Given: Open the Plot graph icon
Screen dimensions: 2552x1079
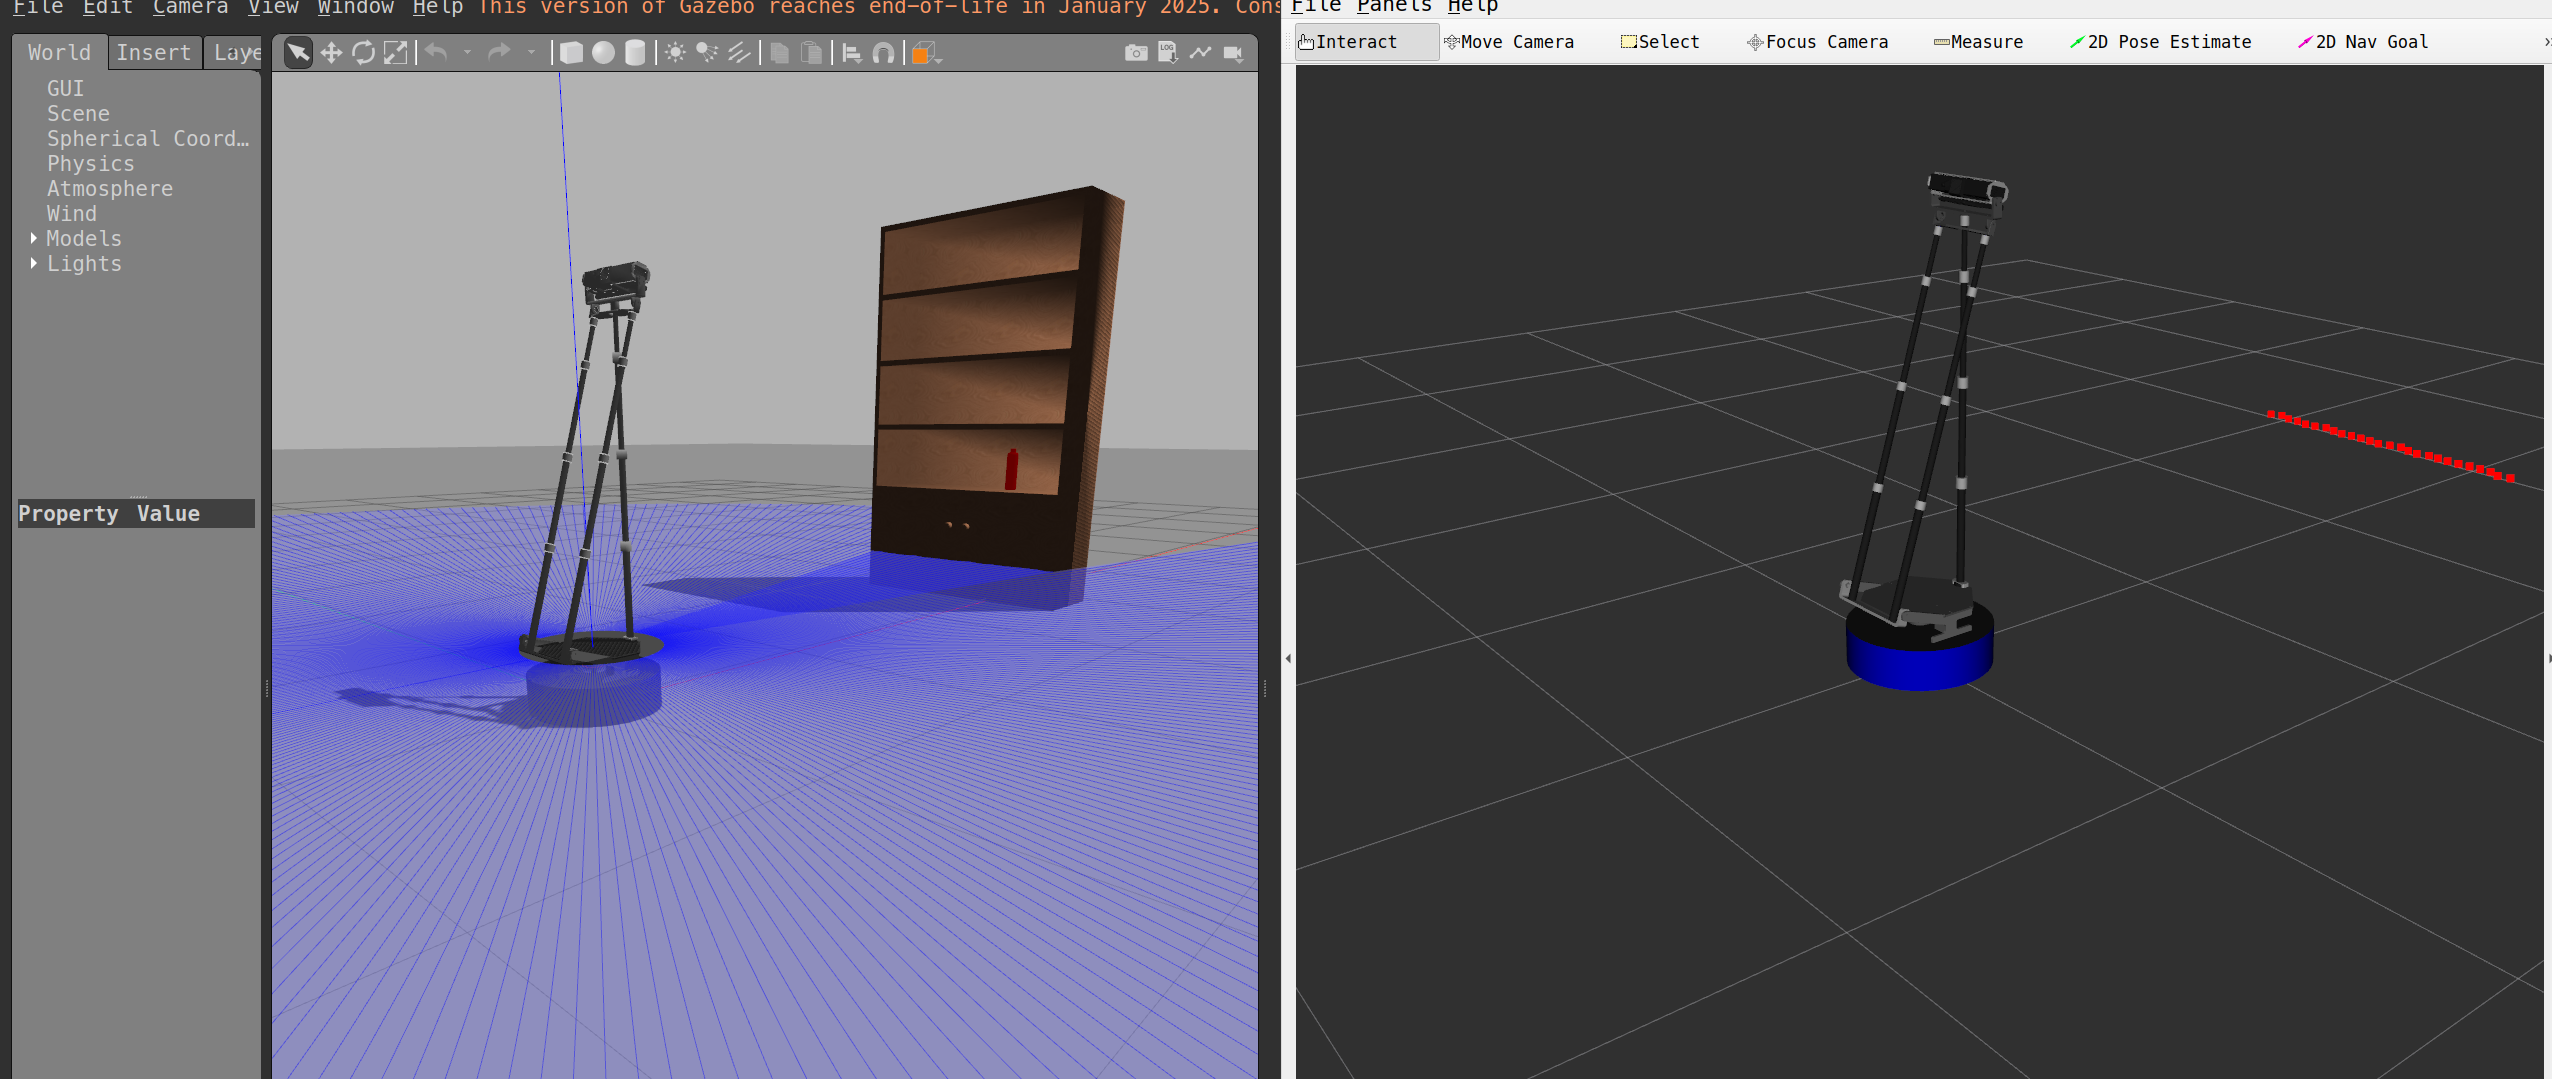Looking at the screenshot, I should pos(1200,52).
